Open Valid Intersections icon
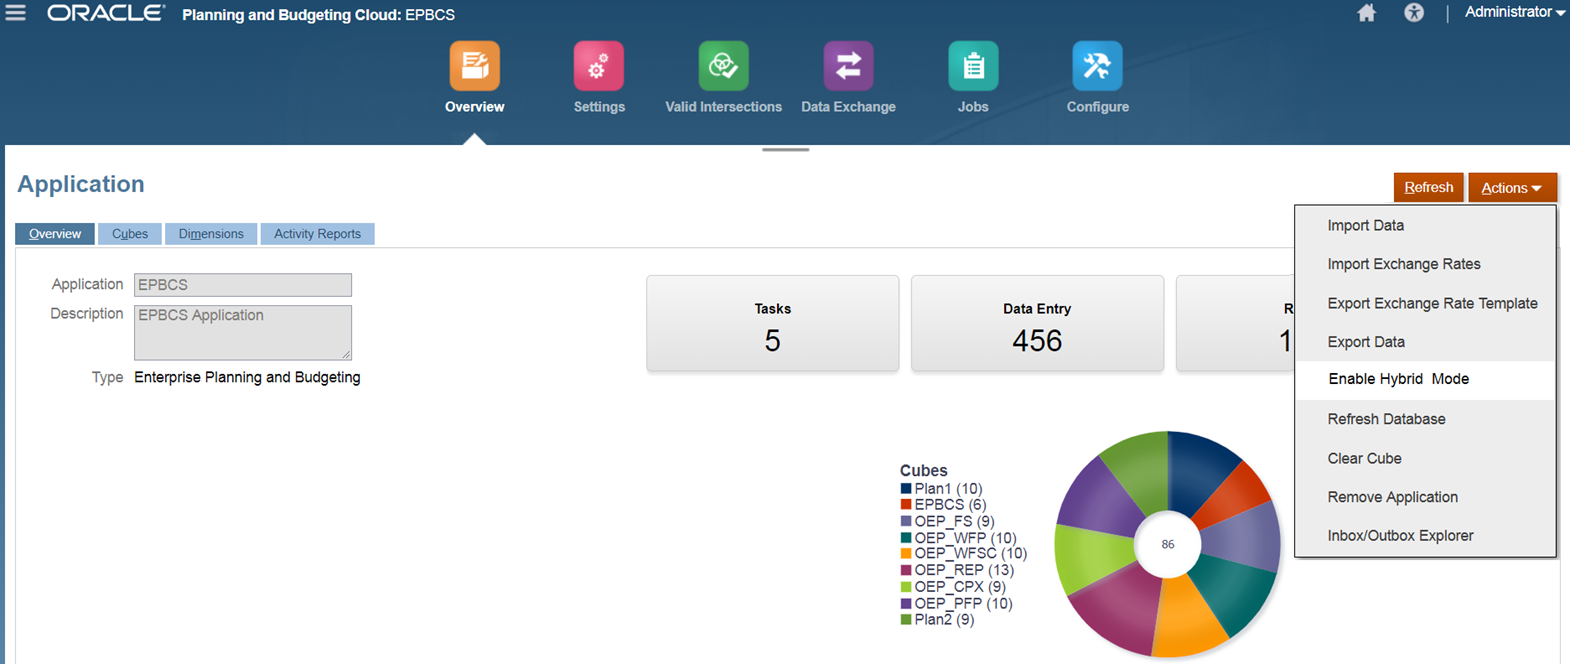Image resolution: width=1570 pixels, height=664 pixels. point(723,66)
